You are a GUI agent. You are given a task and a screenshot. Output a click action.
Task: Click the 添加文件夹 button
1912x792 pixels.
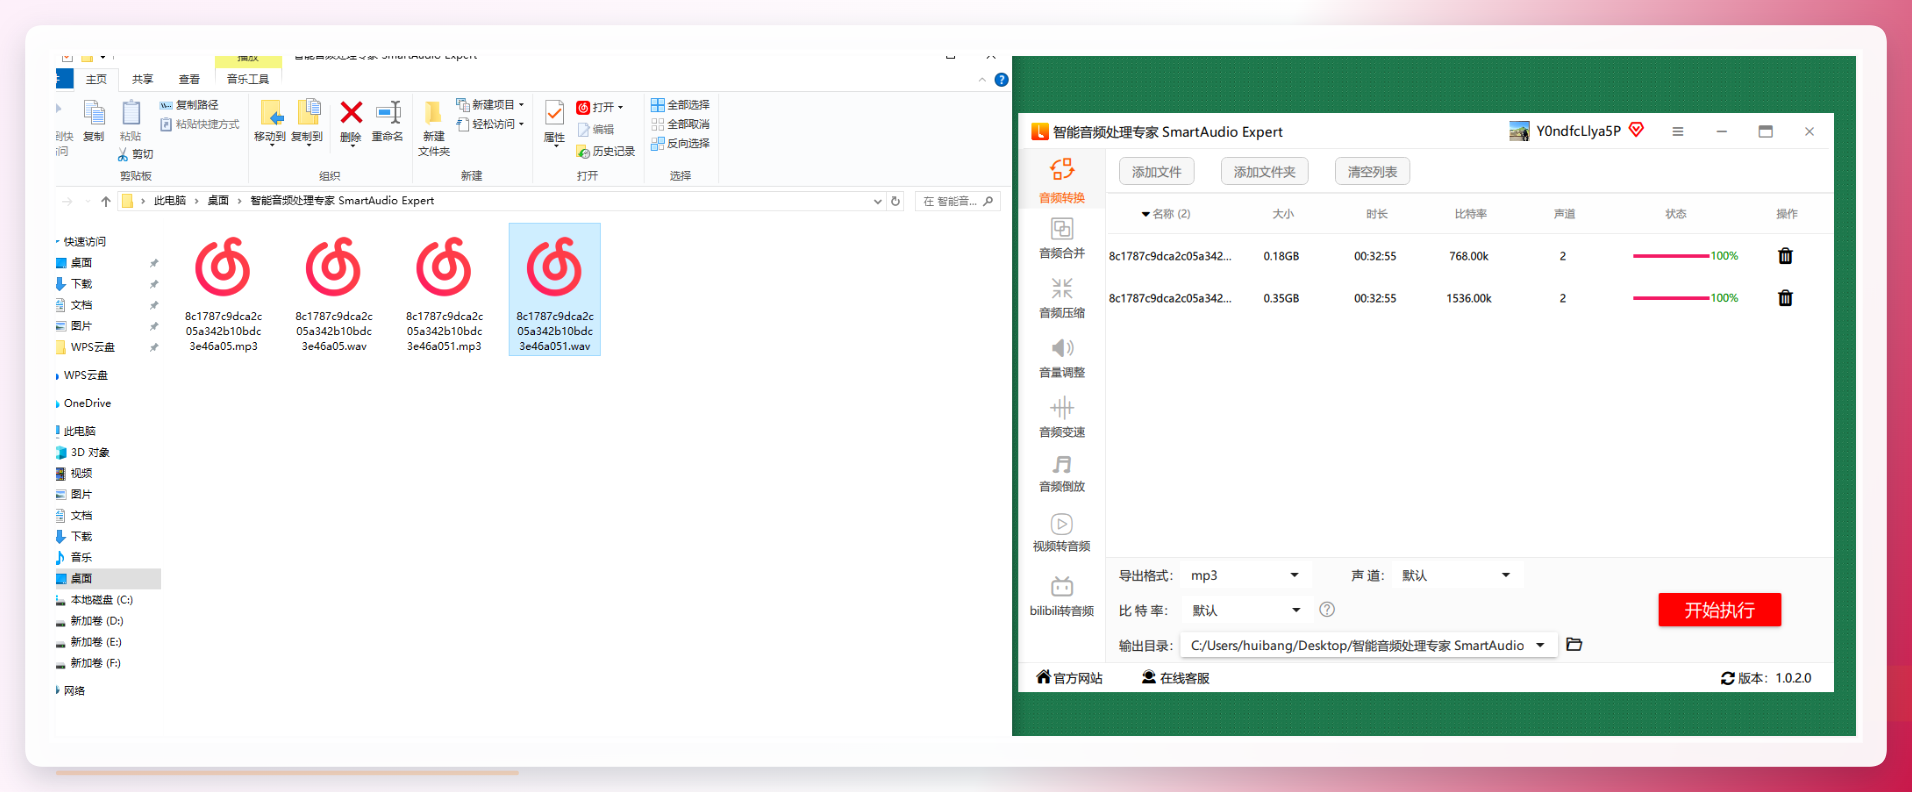(x=1264, y=172)
